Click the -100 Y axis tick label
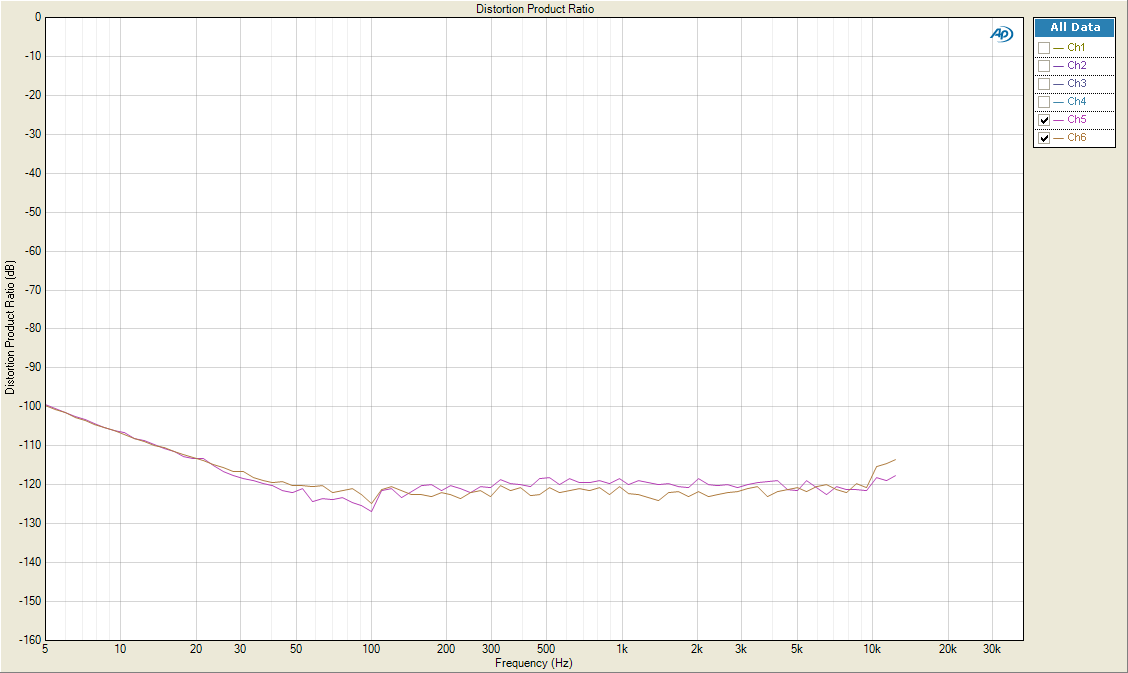Image resolution: width=1128 pixels, height=673 pixels. click(29, 406)
